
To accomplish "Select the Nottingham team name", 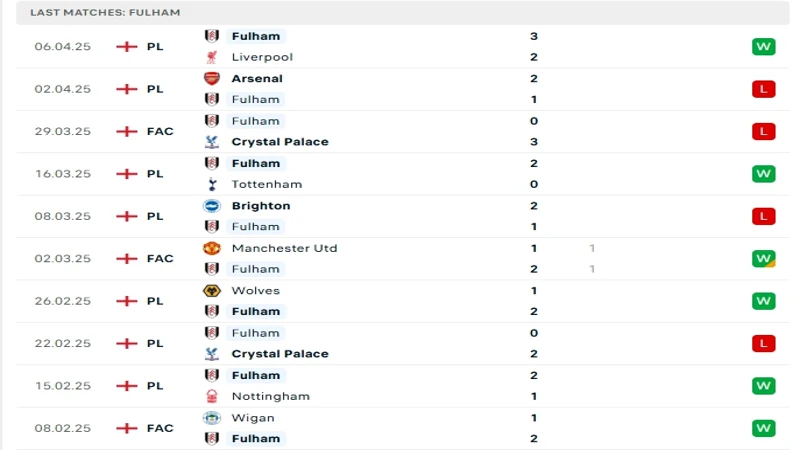I will click(270, 396).
